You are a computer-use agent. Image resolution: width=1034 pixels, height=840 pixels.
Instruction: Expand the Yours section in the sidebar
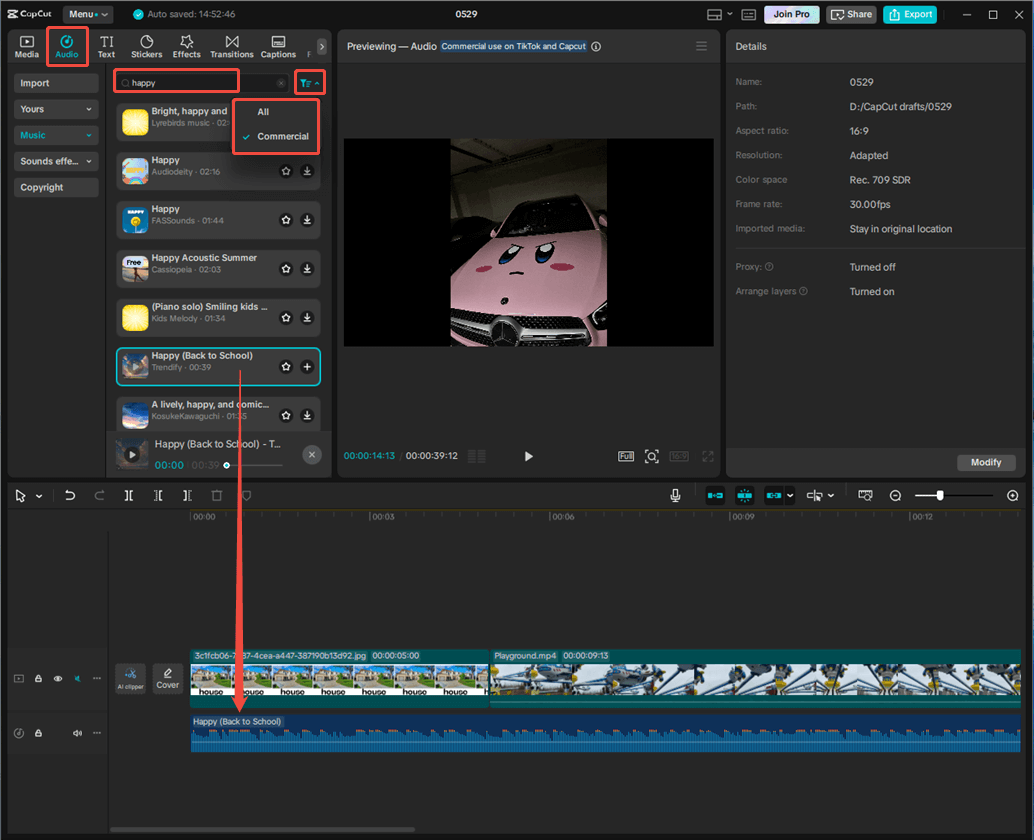pos(55,109)
